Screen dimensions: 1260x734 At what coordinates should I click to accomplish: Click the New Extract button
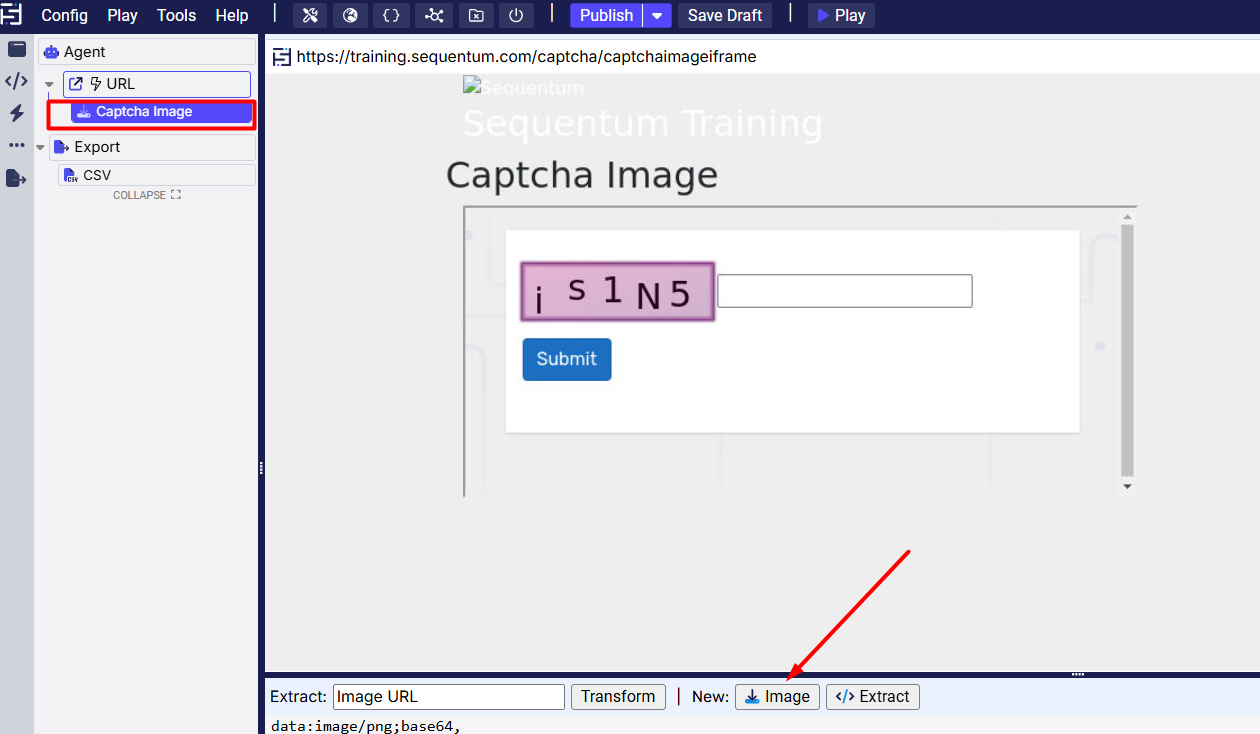click(873, 697)
